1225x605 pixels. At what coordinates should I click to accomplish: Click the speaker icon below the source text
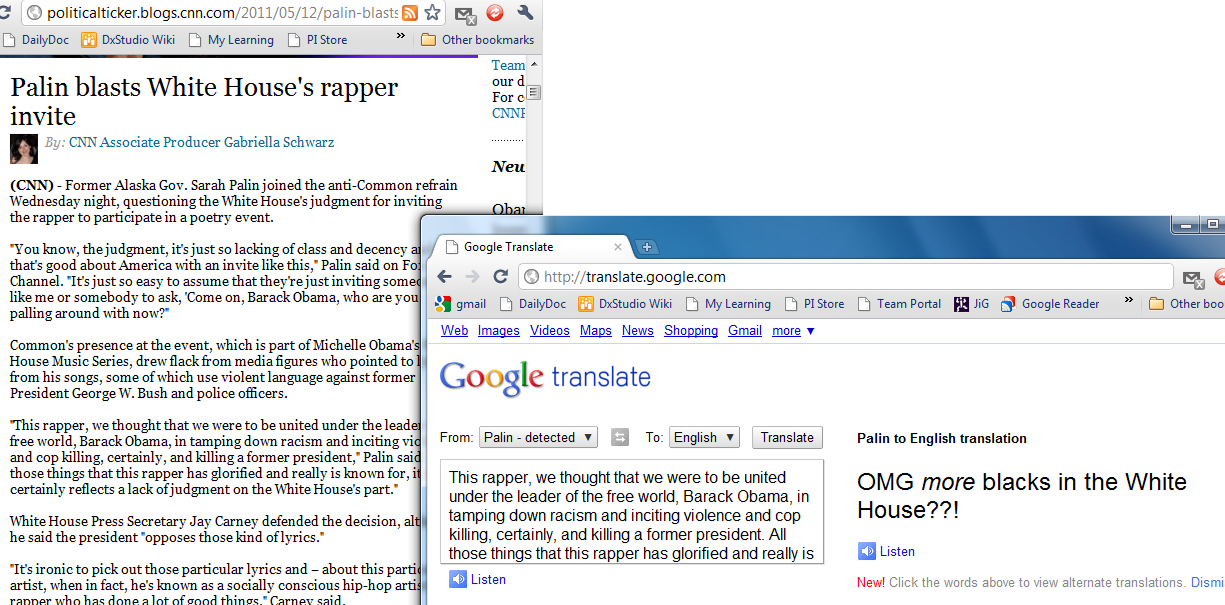(458, 579)
